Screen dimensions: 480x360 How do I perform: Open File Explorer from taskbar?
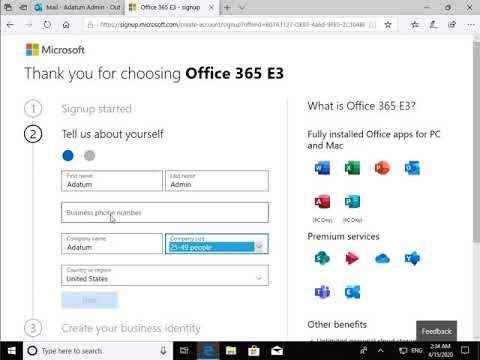coord(231,351)
